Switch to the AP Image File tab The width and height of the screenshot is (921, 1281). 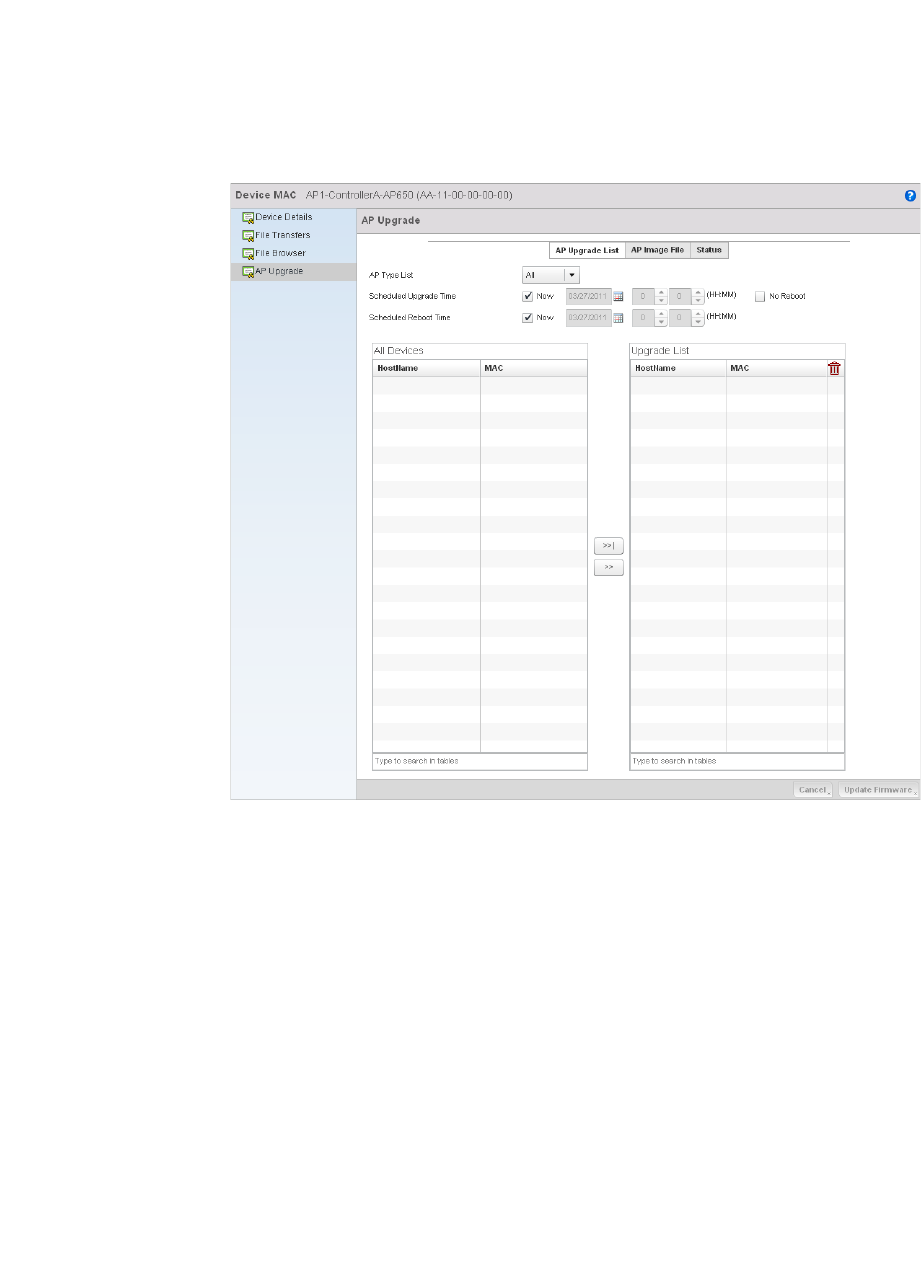tap(658, 250)
